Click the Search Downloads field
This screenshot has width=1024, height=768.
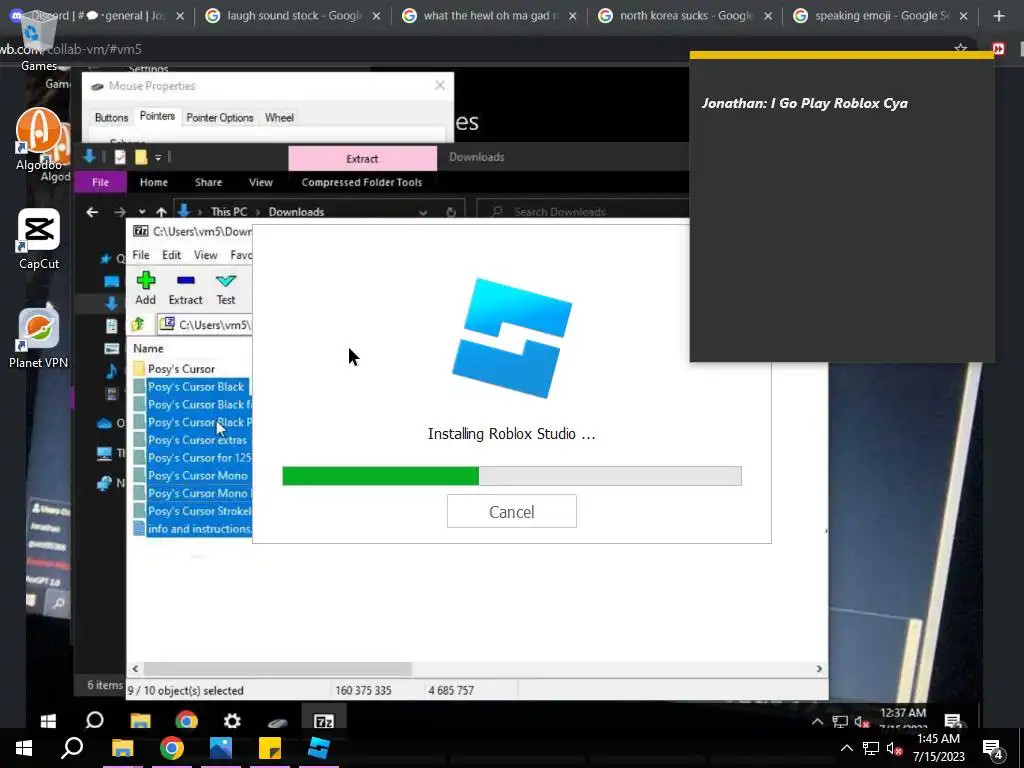tap(583, 212)
